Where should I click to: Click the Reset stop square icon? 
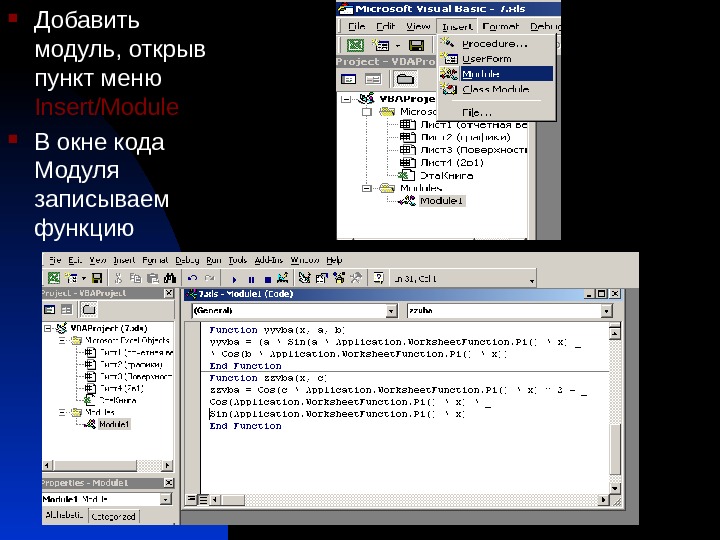point(268,279)
